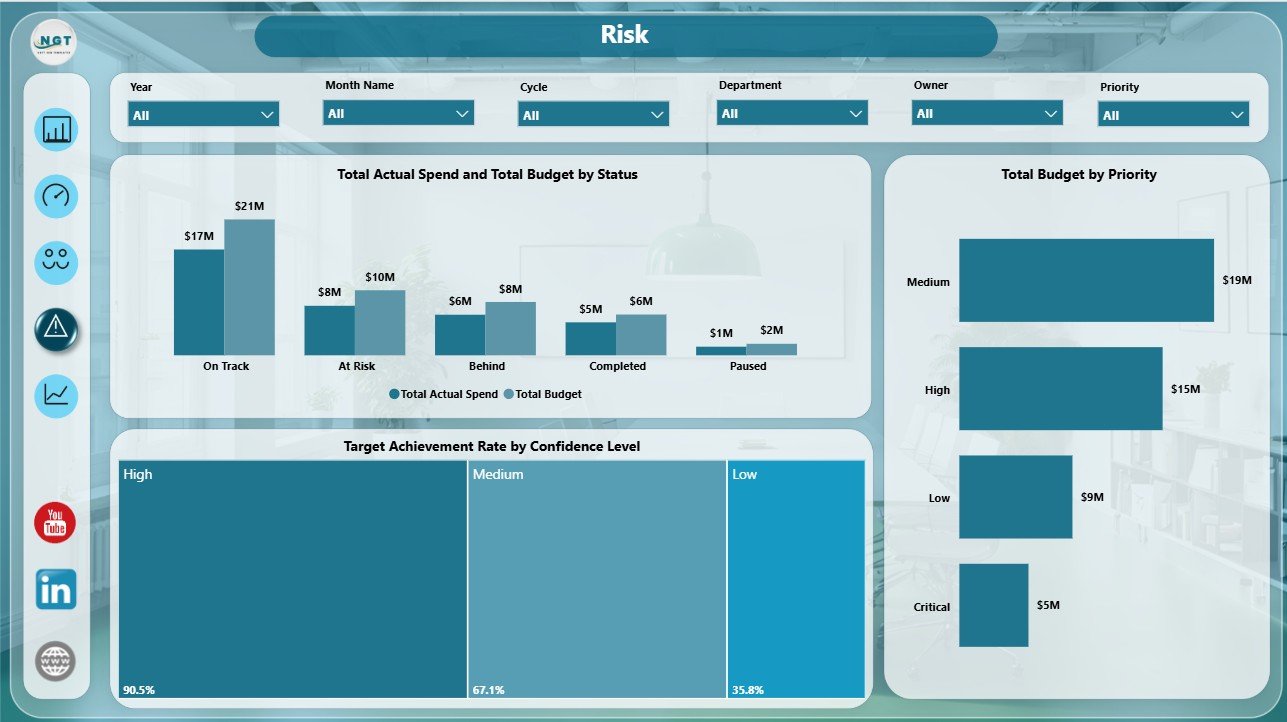Expand the Cycle slicer dropdown
The image size is (1287, 722).
pyautogui.click(x=593, y=115)
